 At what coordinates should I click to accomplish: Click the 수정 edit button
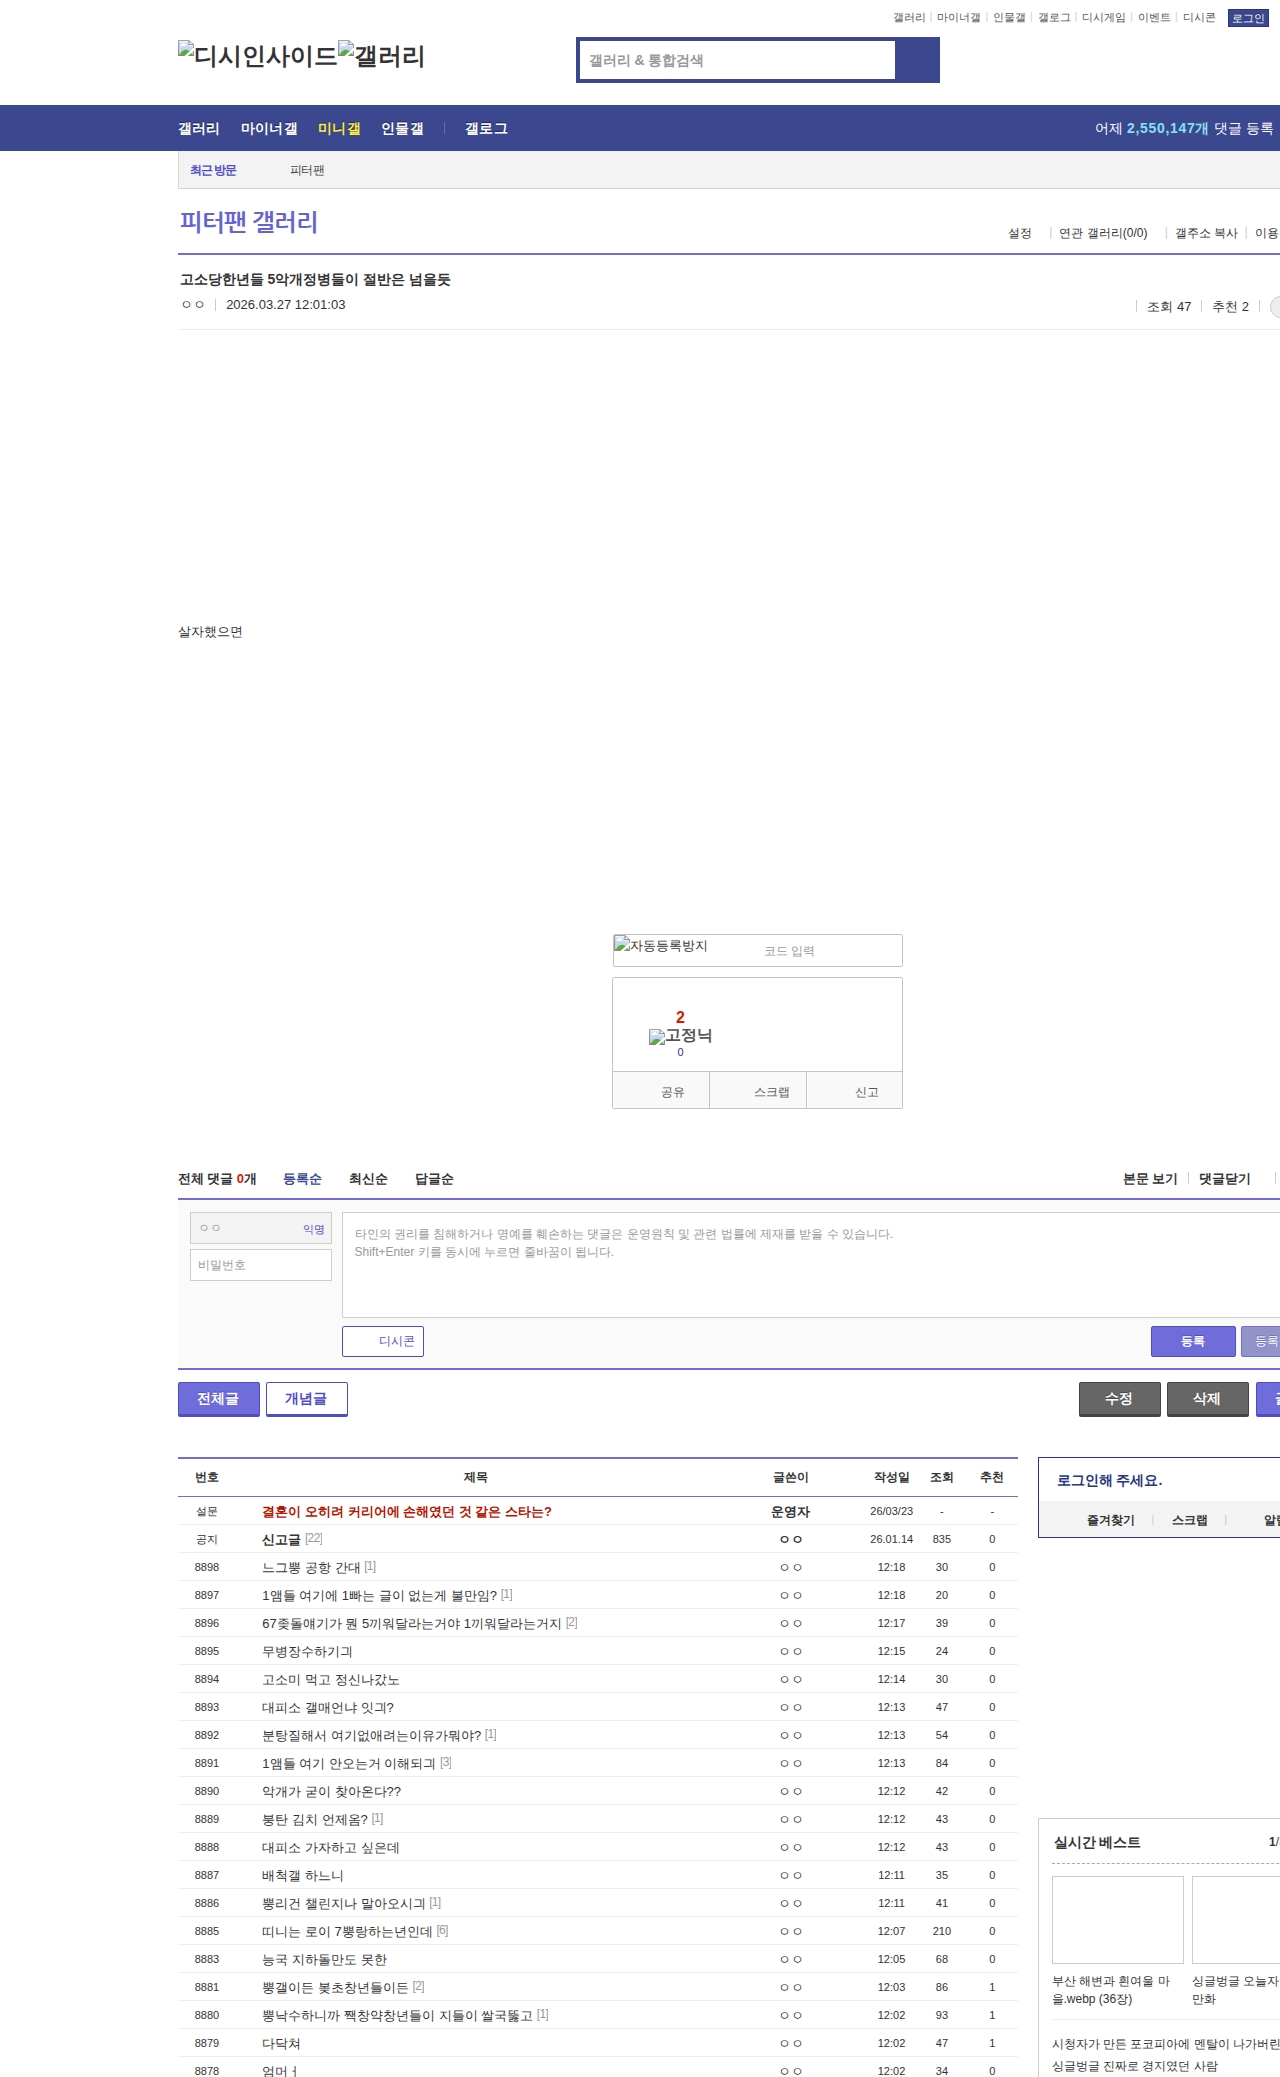point(1120,1399)
